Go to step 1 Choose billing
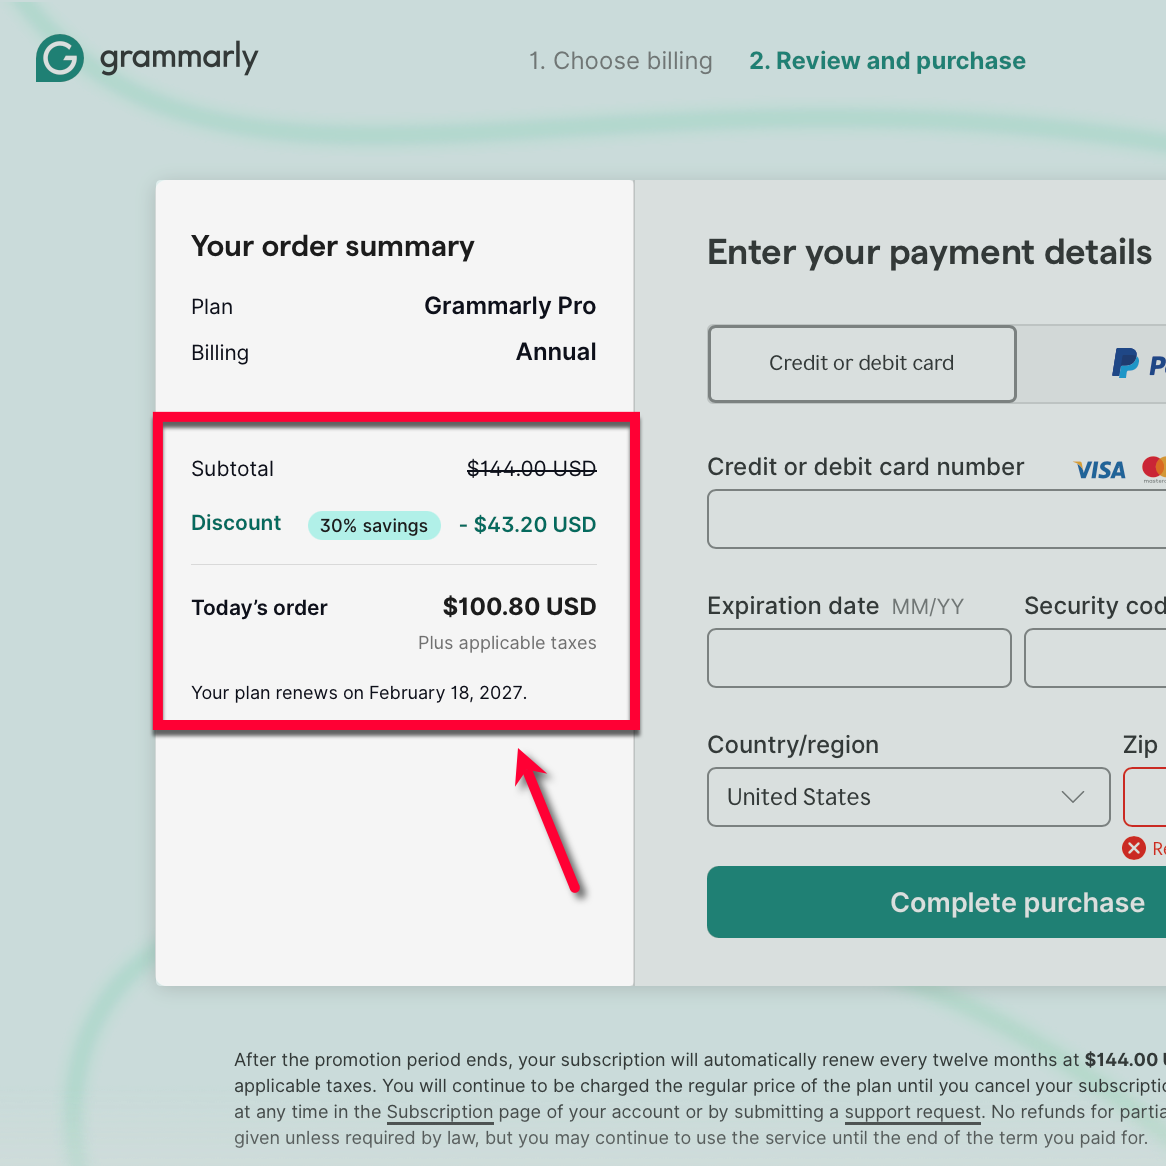 tap(620, 61)
